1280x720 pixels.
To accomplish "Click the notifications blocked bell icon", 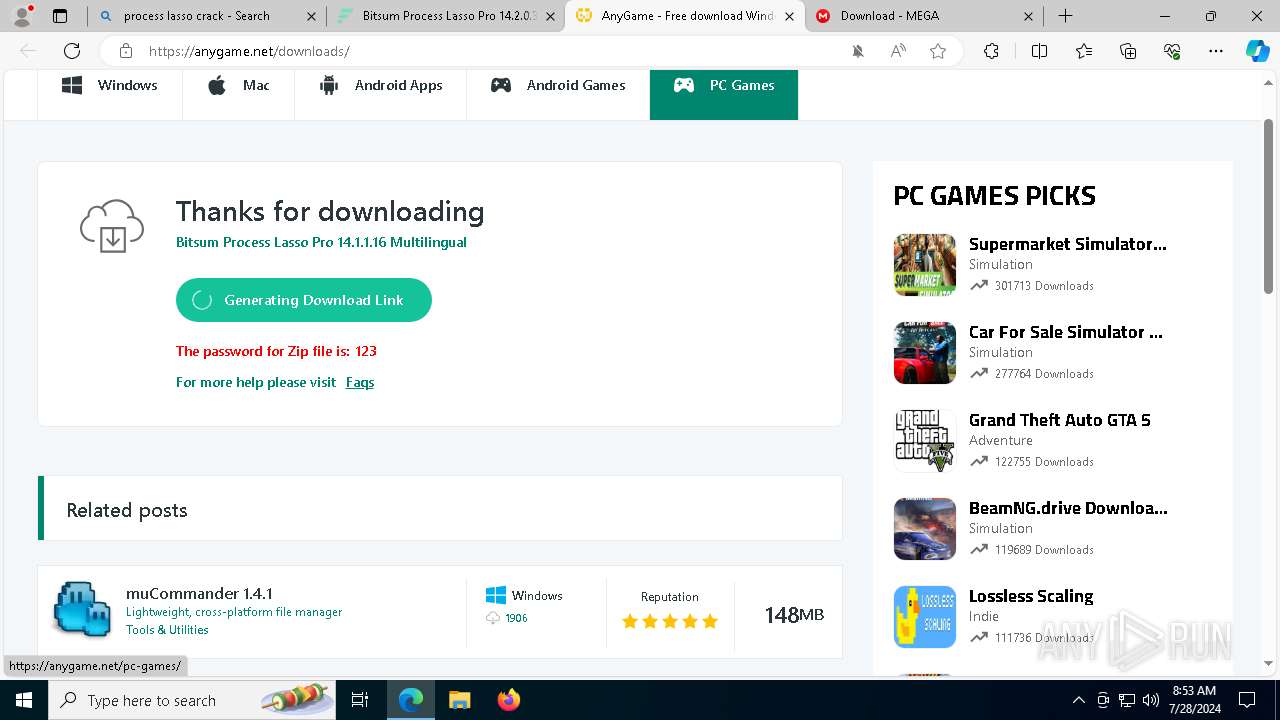I will coord(858,51).
